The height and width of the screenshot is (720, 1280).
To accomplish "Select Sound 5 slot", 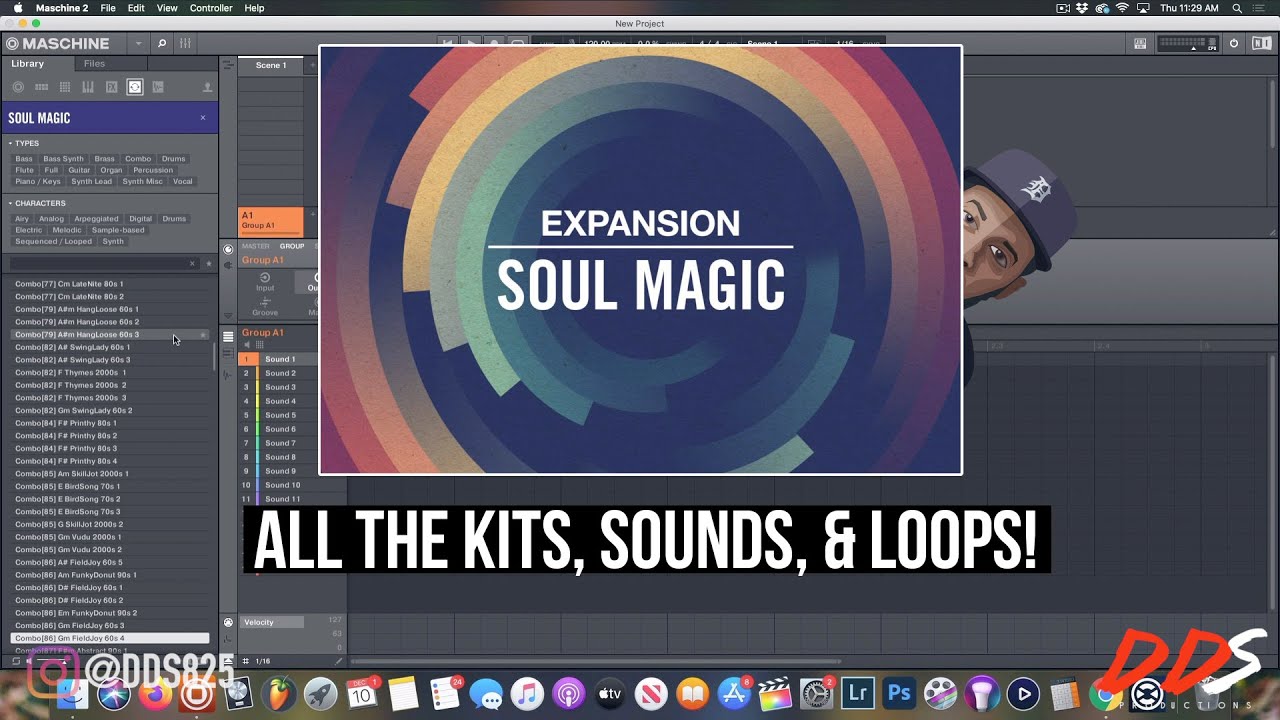I will click(278, 415).
